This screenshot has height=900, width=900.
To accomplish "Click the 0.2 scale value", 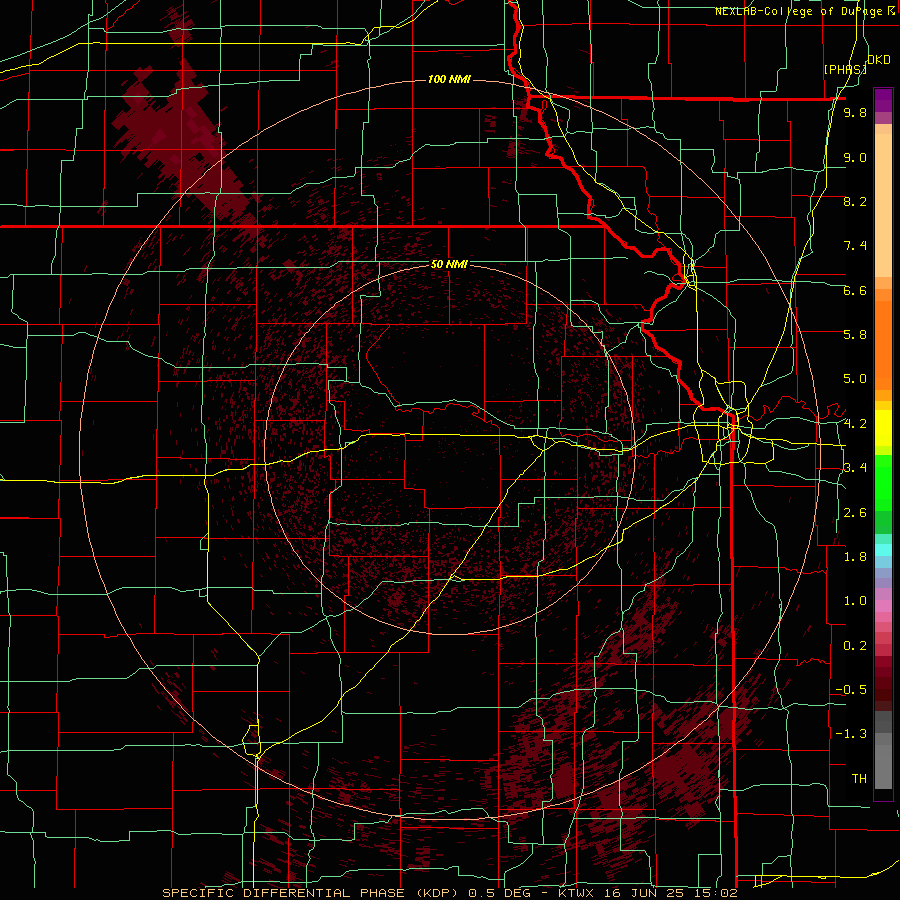I will (855, 646).
